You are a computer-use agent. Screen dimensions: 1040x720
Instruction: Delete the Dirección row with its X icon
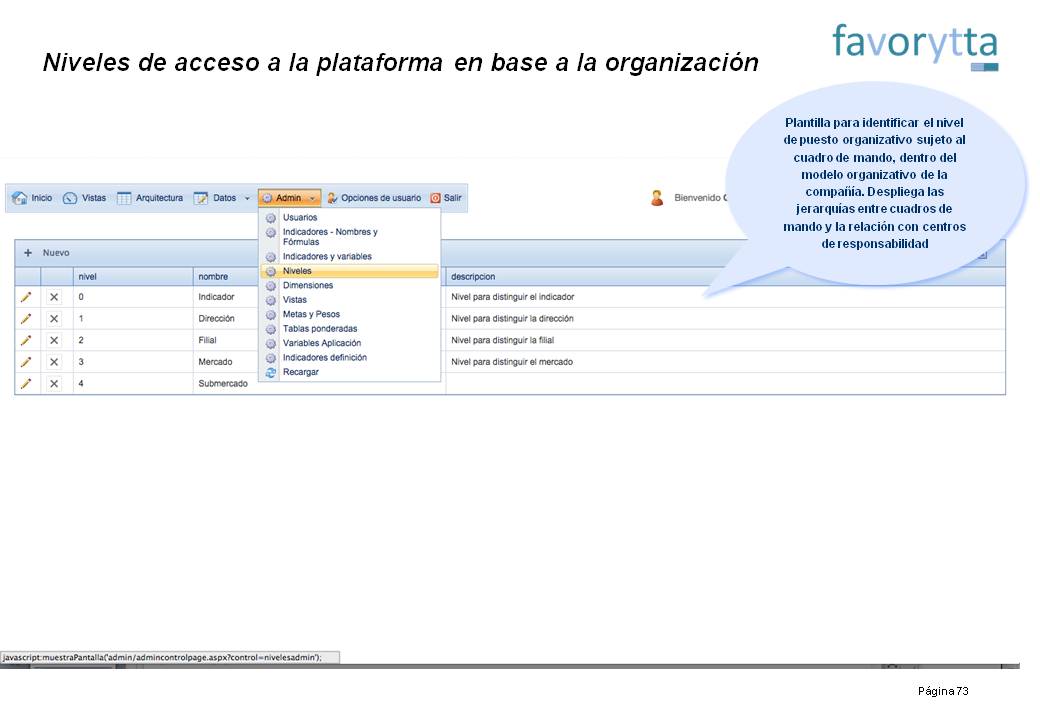click(x=54, y=319)
